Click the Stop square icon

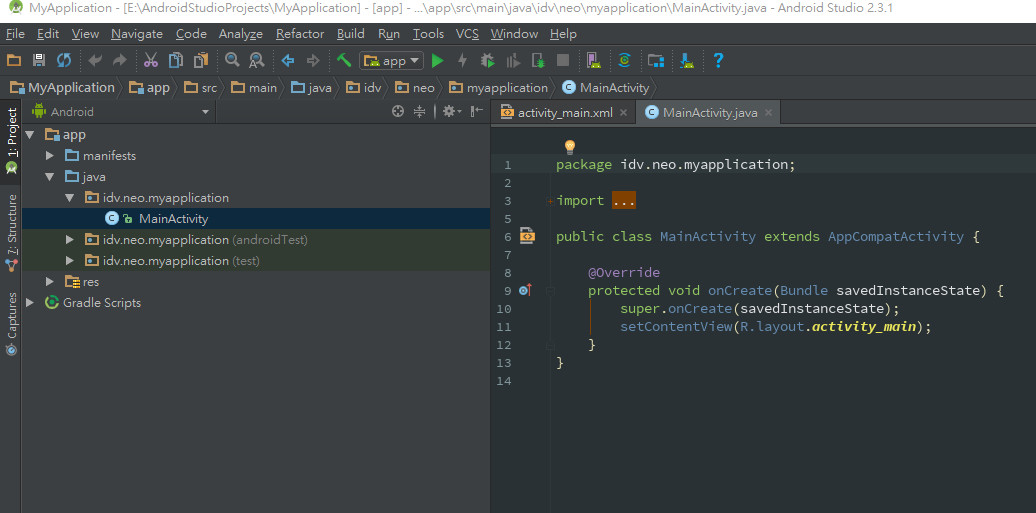[x=563, y=61]
